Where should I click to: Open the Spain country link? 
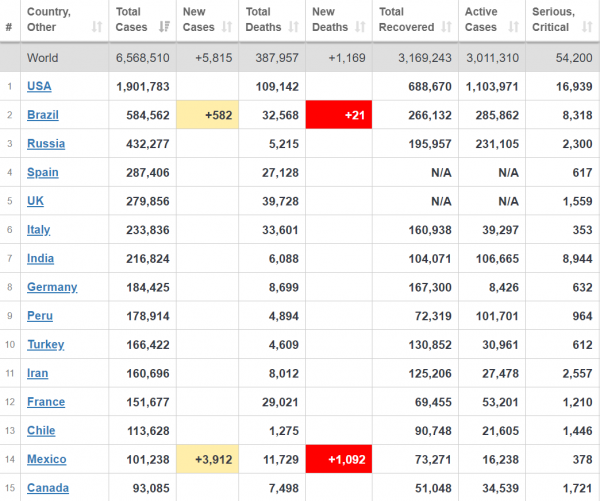coord(43,172)
